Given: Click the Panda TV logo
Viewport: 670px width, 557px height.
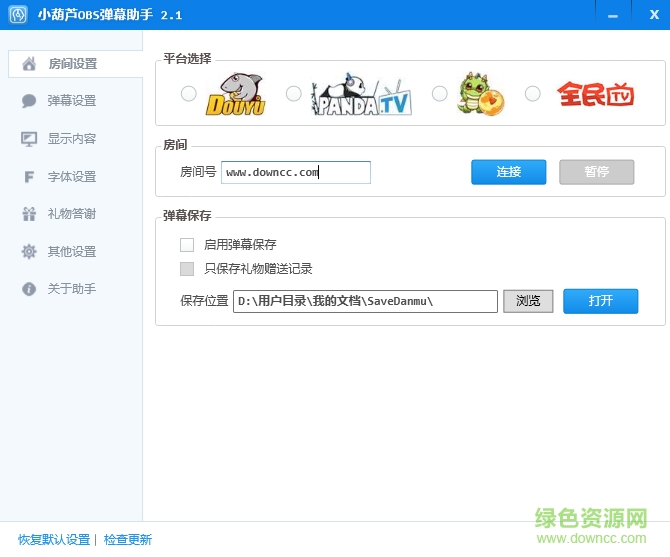Looking at the screenshot, I should (x=361, y=94).
